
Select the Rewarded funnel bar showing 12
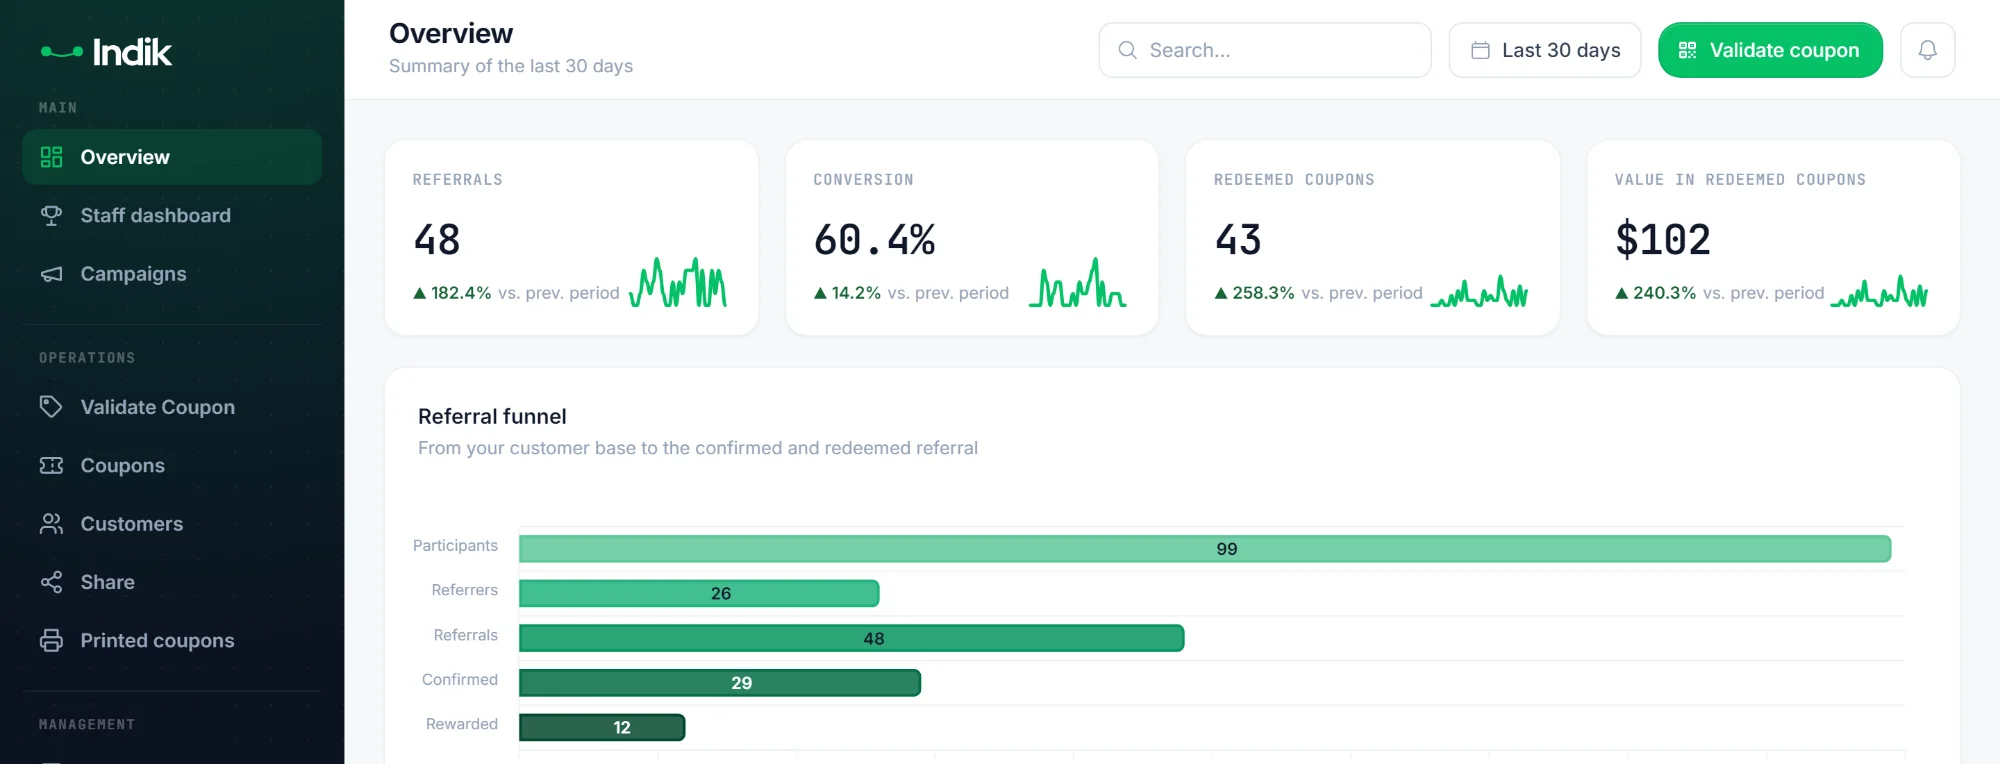pyautogui.click(x=602, y=727)
